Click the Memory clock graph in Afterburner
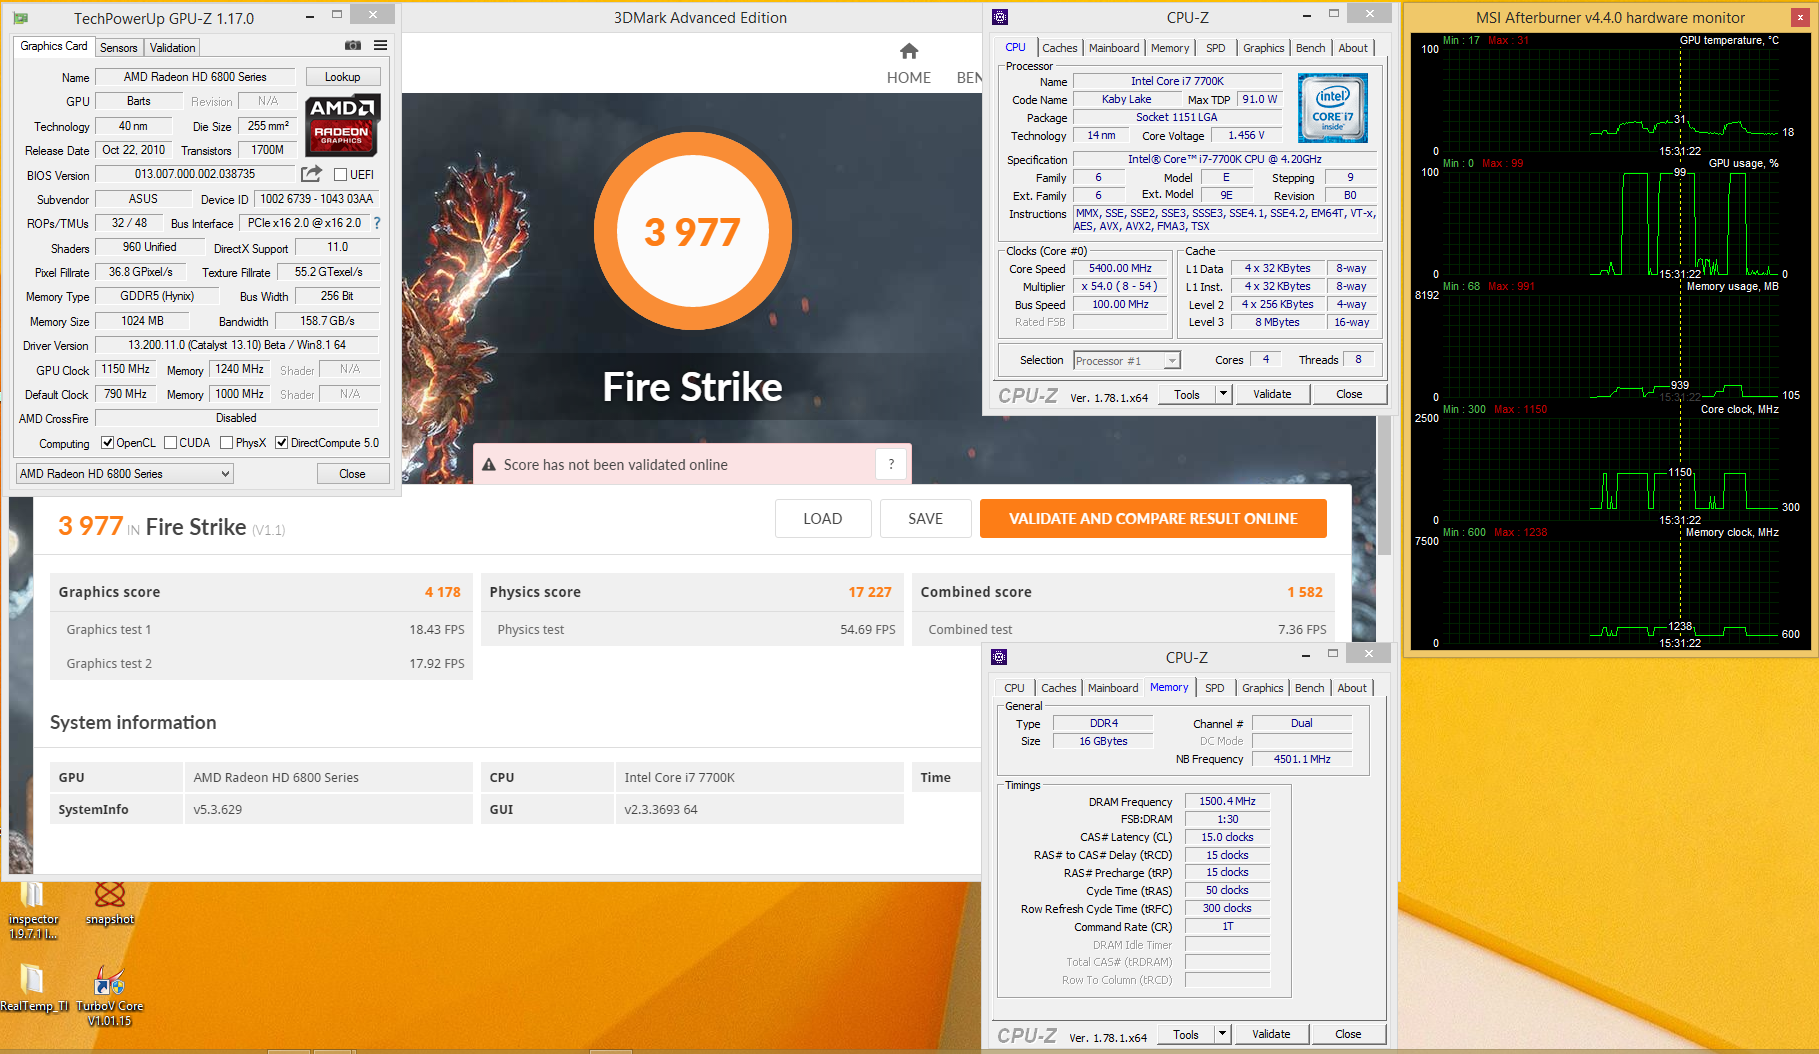 (x=1610, y=592)
